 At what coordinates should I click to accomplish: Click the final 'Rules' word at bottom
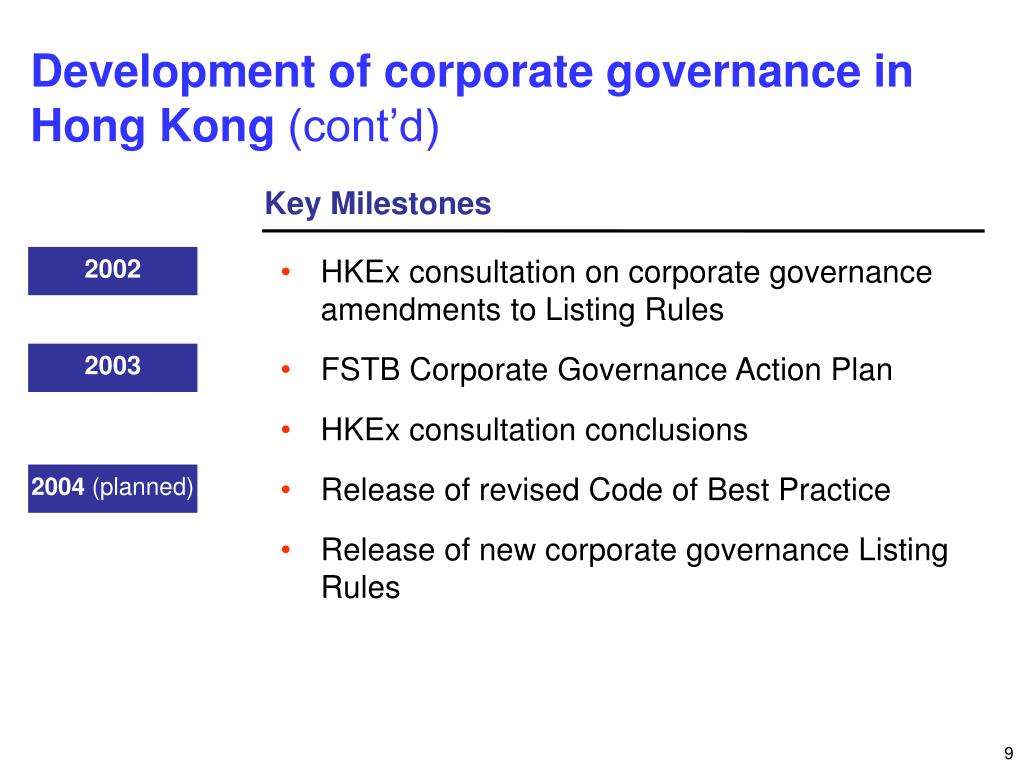point(360,587)
